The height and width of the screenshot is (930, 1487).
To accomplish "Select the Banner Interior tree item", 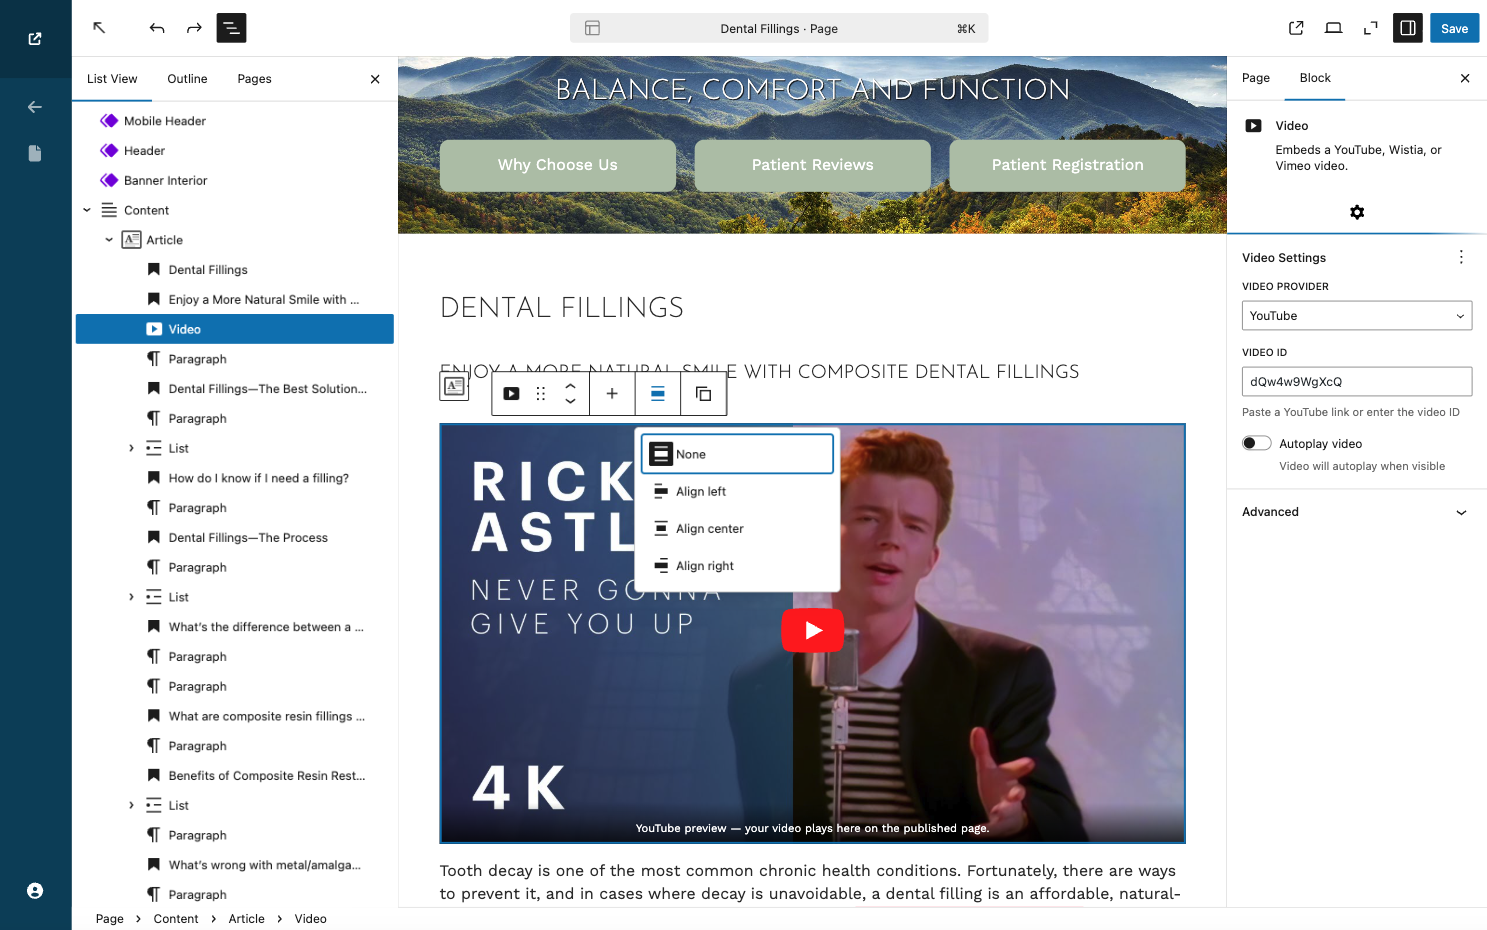I will coord(235,181).
